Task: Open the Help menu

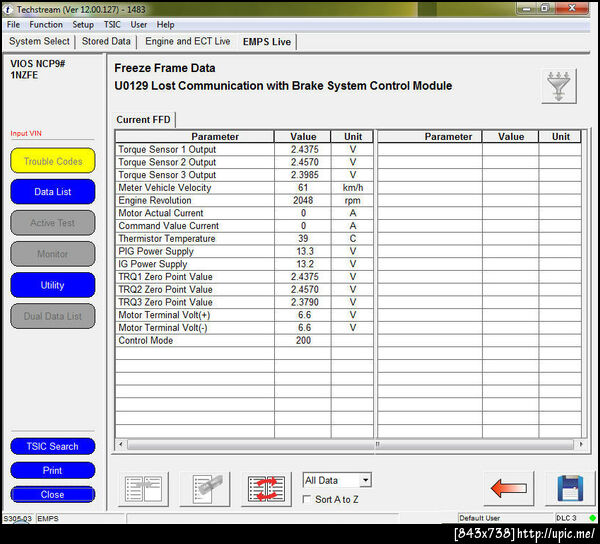Action: tap(165, 24)
